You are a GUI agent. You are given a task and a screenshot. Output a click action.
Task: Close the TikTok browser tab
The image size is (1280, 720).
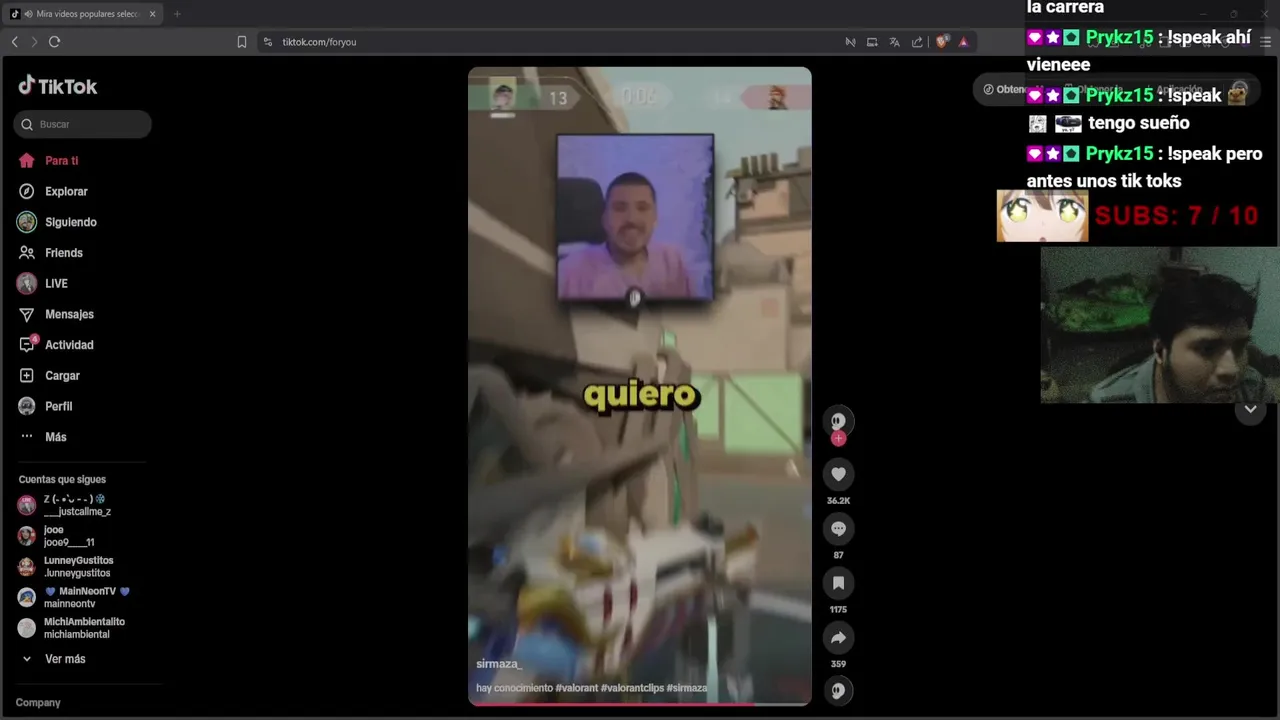pos(152,14)
